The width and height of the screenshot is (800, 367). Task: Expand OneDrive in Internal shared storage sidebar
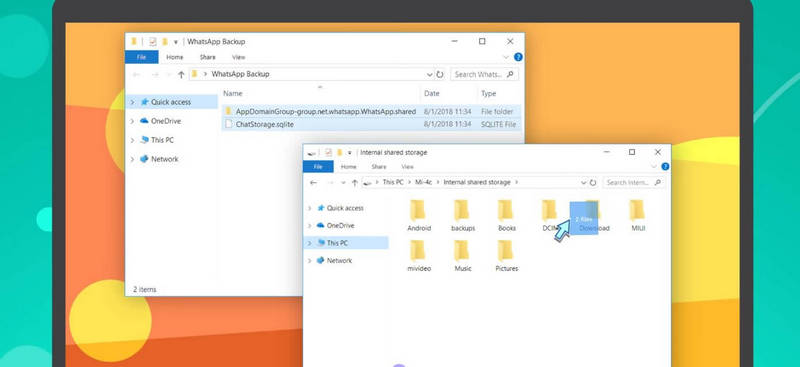[x=309, y=226]
